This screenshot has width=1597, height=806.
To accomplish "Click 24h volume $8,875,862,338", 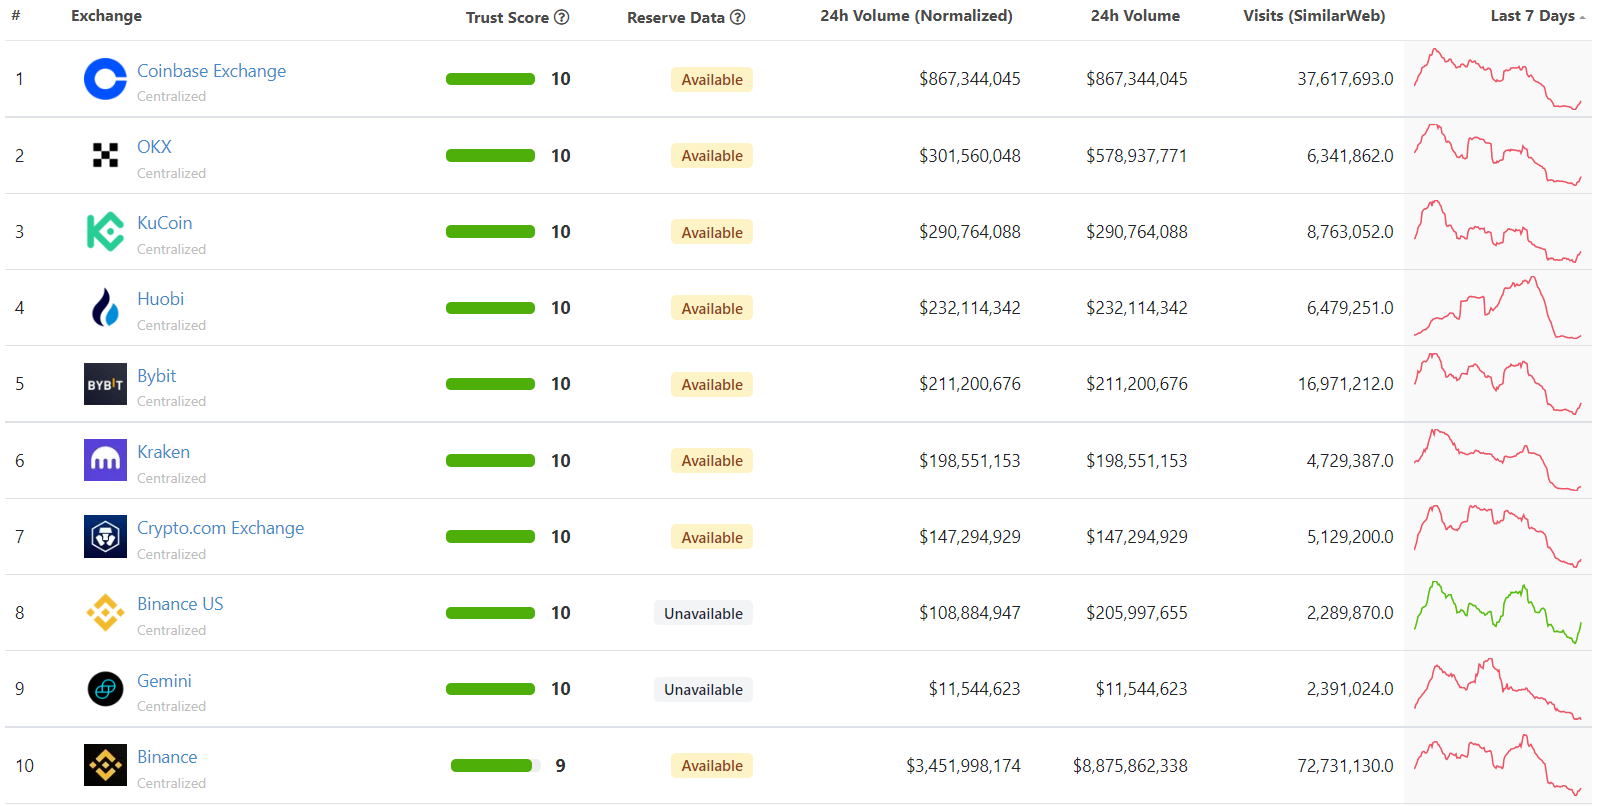I will tap(1130, 766).
